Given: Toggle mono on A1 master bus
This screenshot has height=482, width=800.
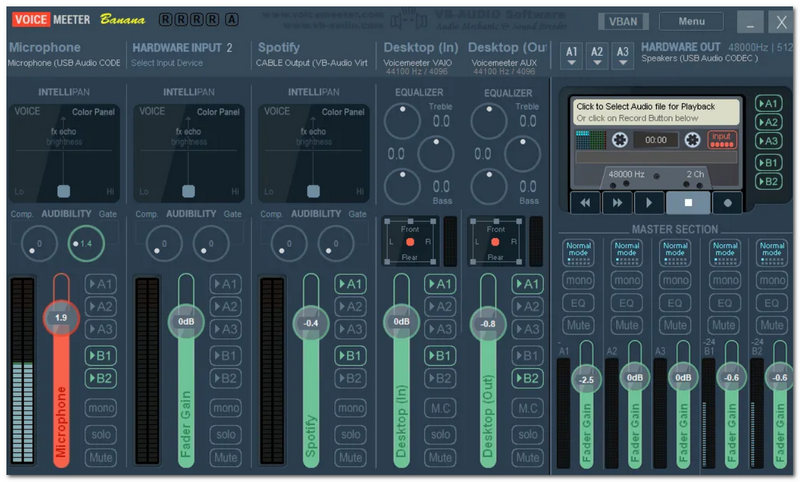Looking at the screenshot, I should [x=578, y=280].
